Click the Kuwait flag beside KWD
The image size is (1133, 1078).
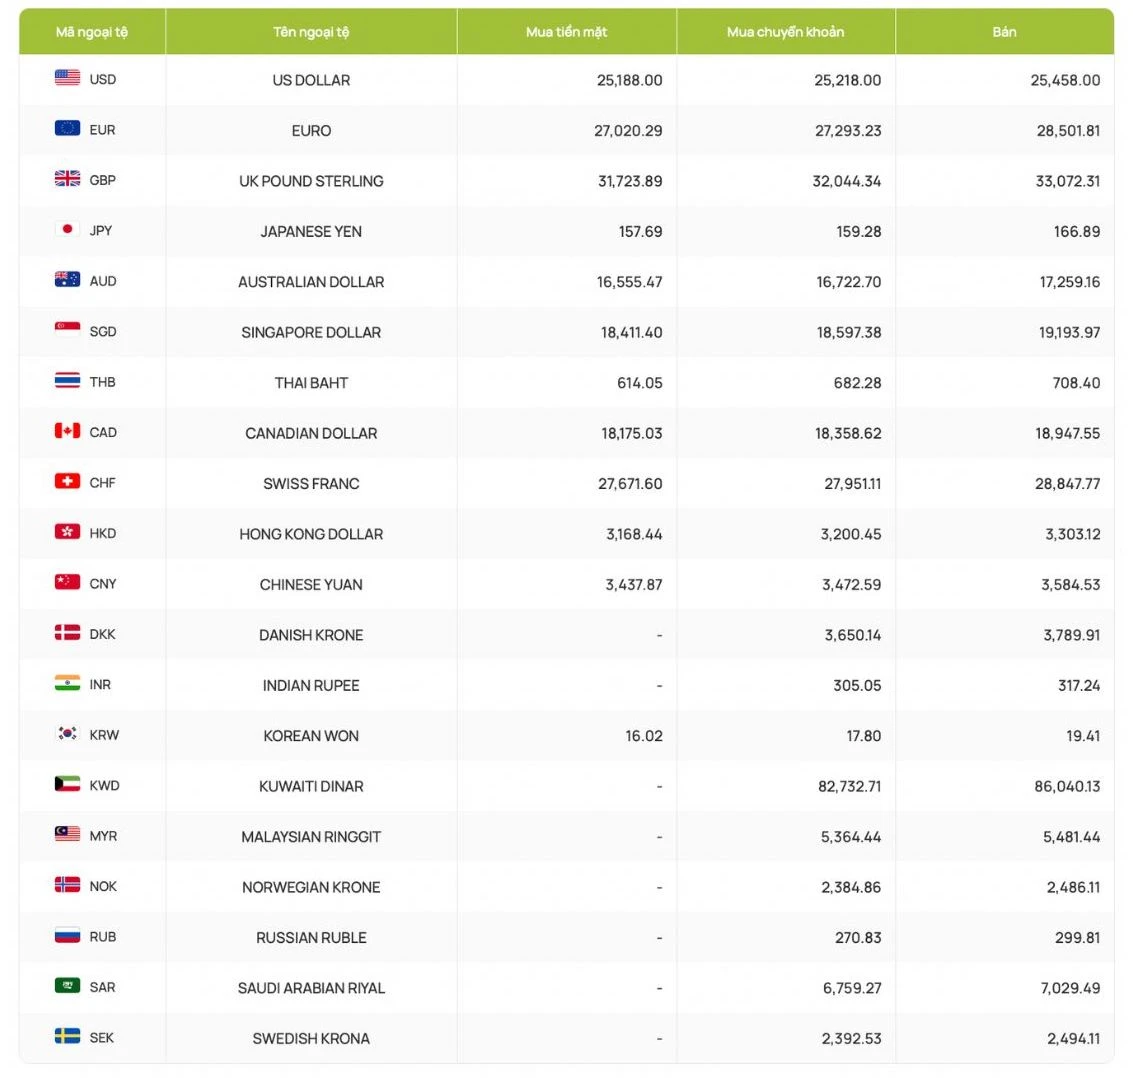pyautogui.click(x=67, y=784)
